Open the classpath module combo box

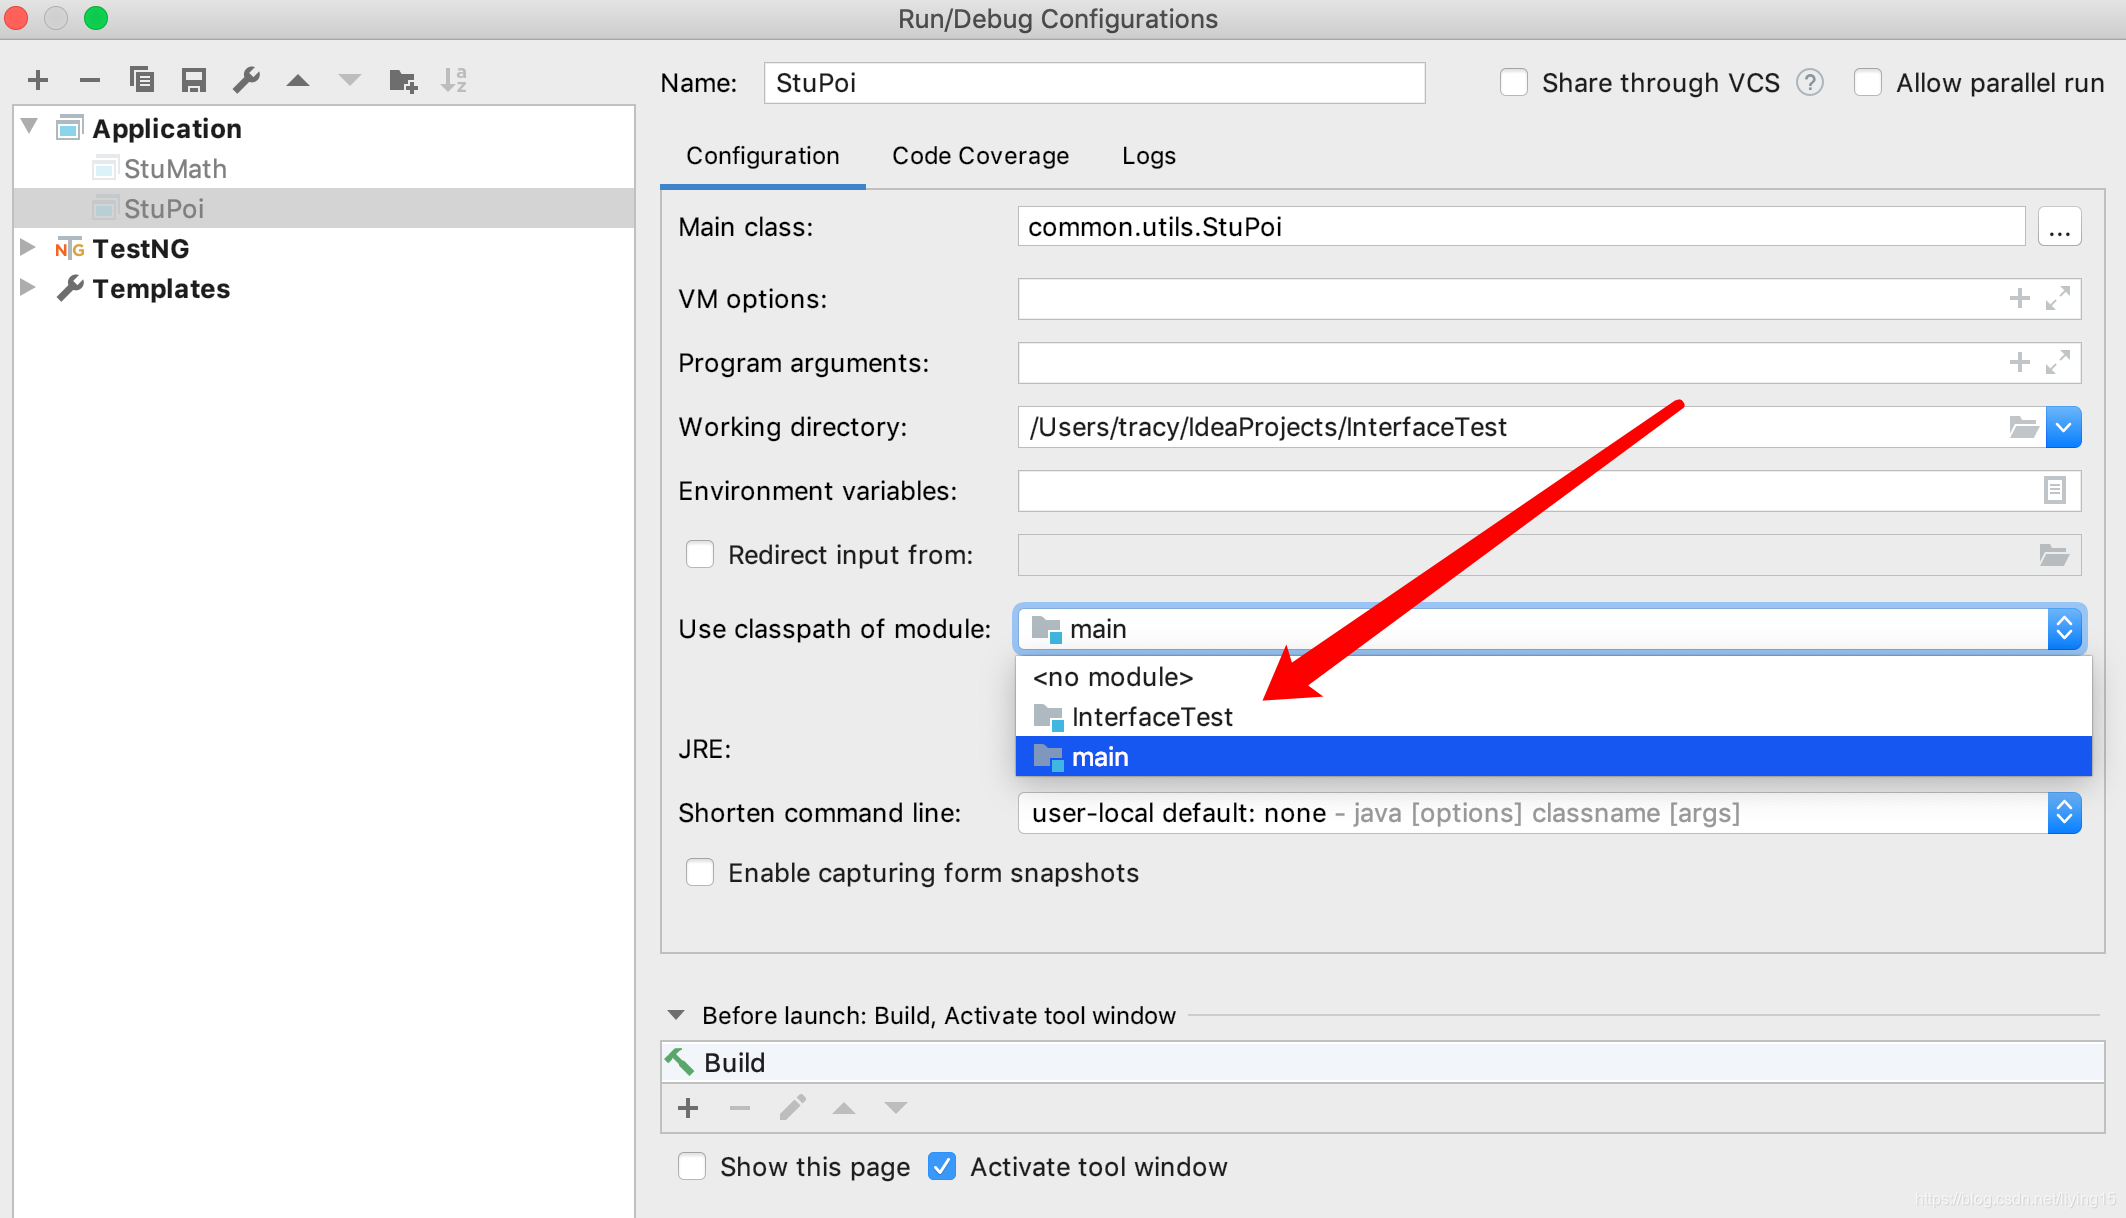coord(1550,629)
